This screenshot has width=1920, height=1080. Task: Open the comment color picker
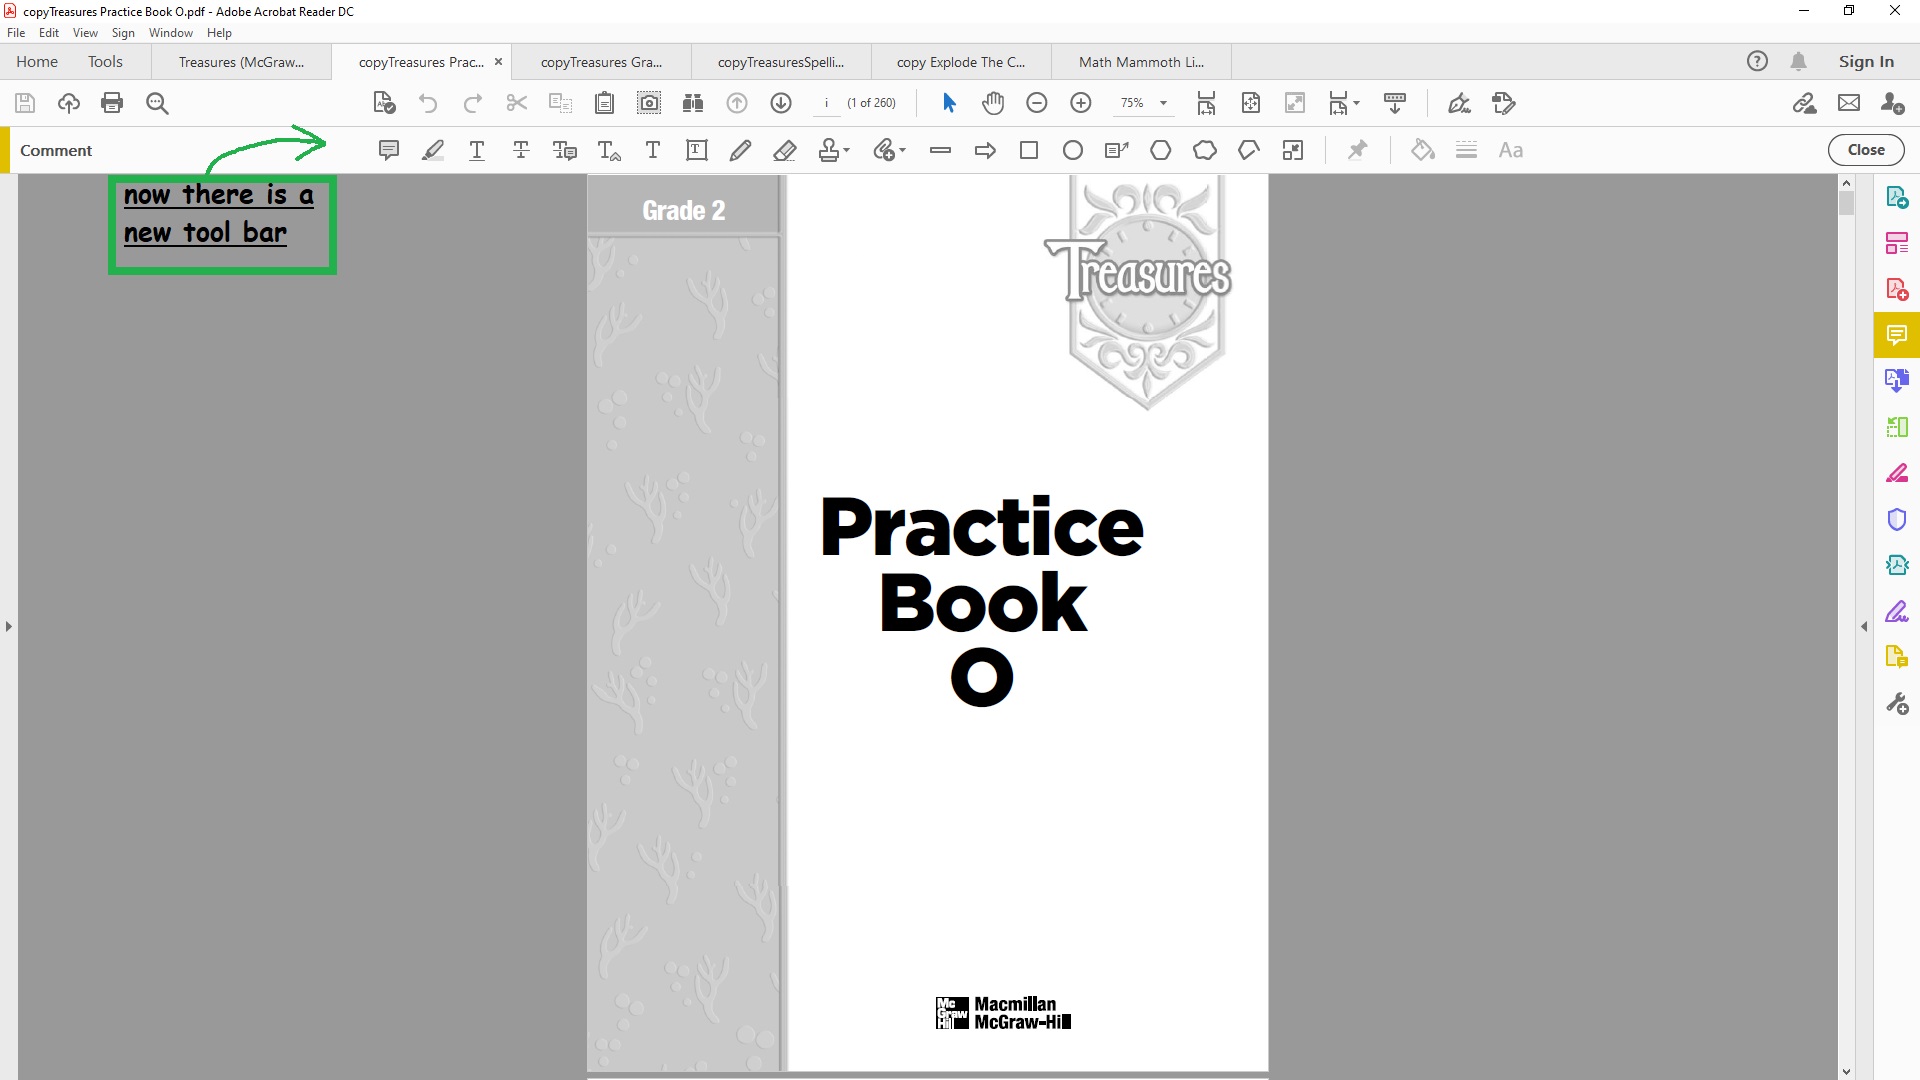pyautogui.click(x=1422, y=150)
